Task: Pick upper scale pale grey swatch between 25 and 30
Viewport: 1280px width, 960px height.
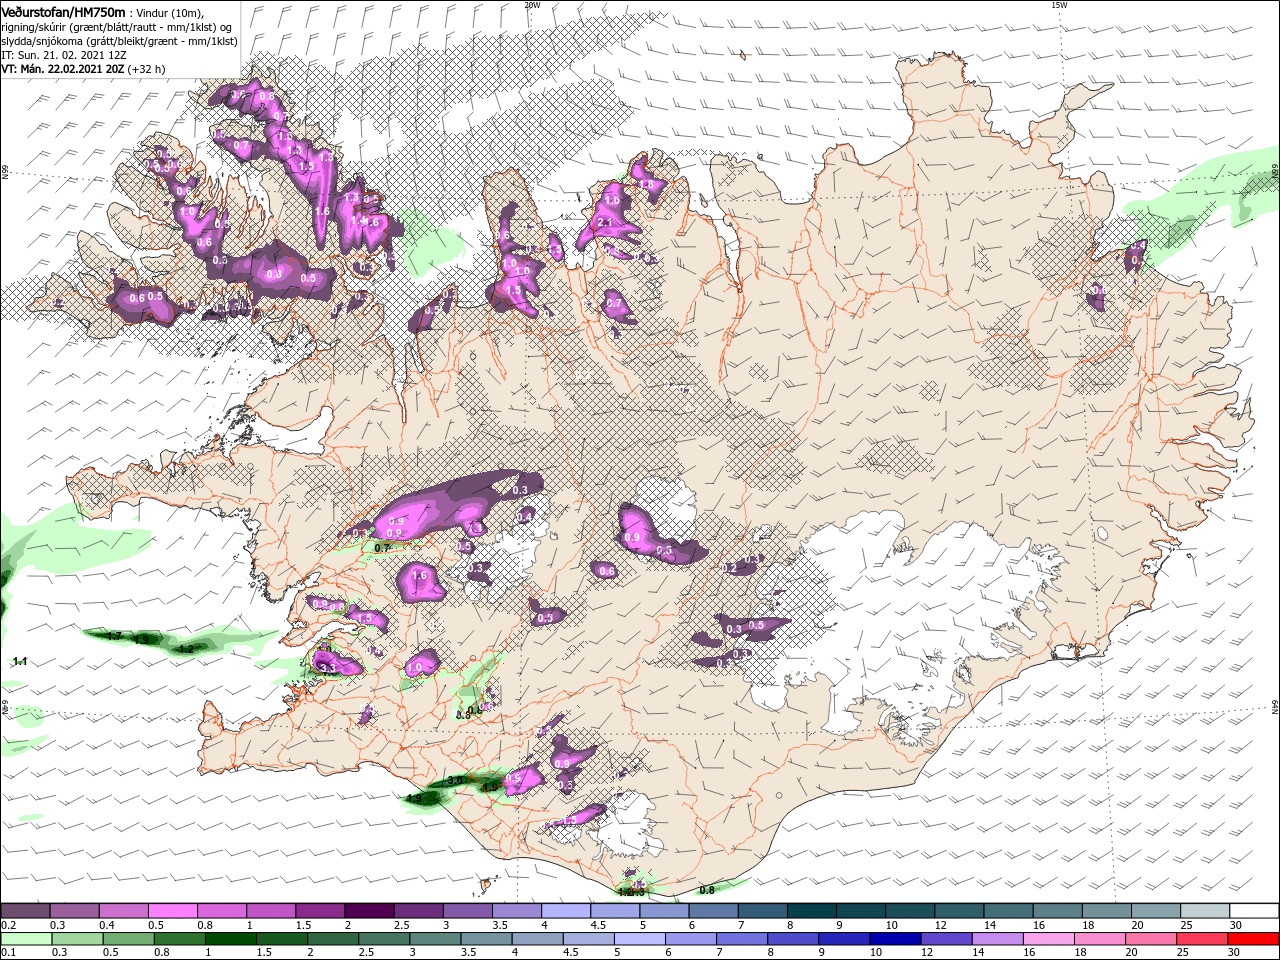Action: (x=1203, y=911)
